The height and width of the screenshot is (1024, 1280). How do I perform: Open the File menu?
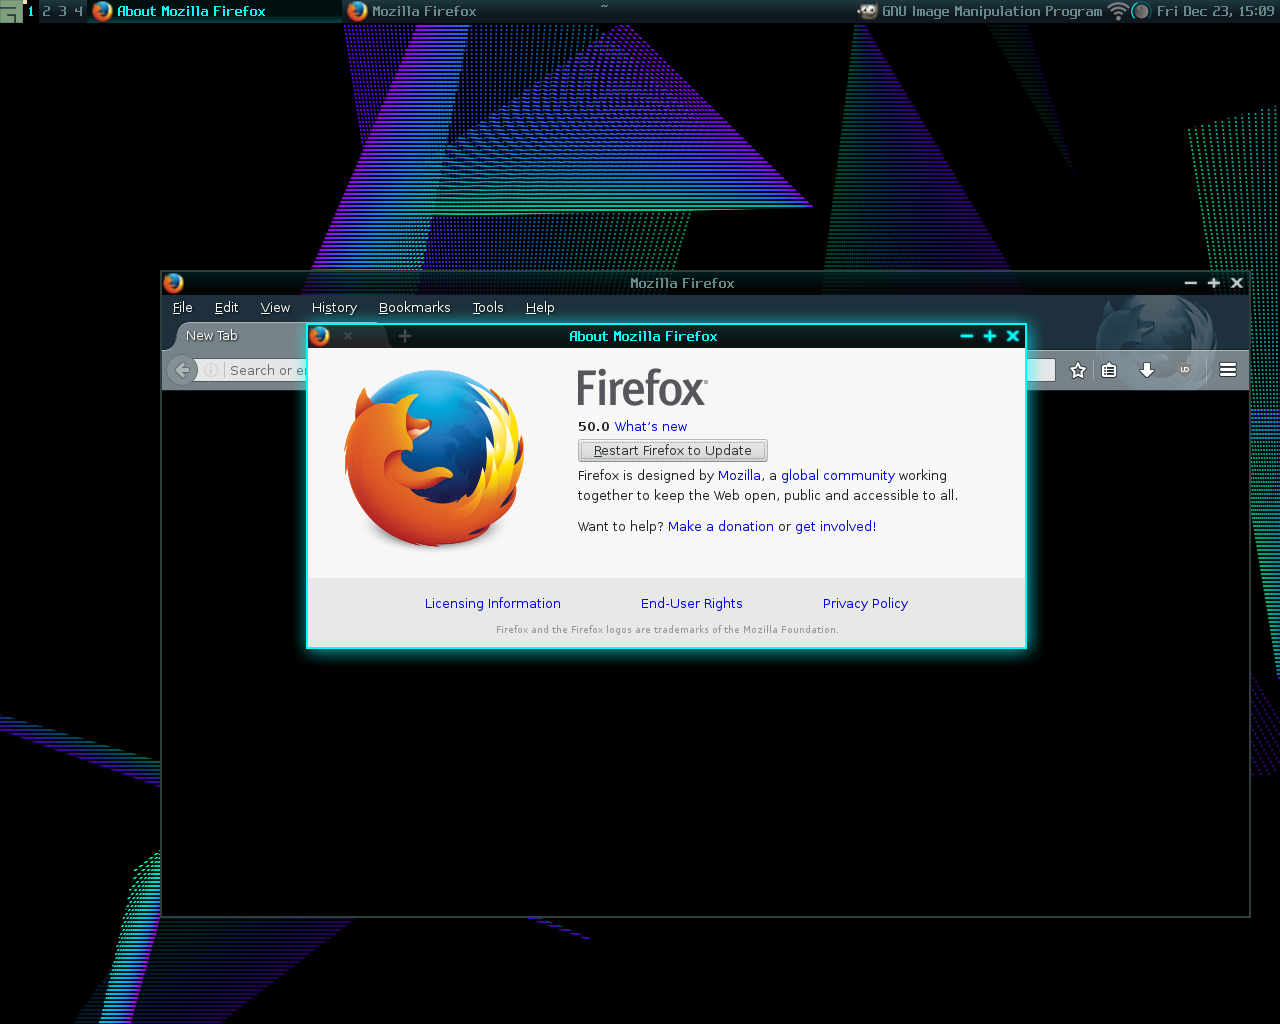183,308
